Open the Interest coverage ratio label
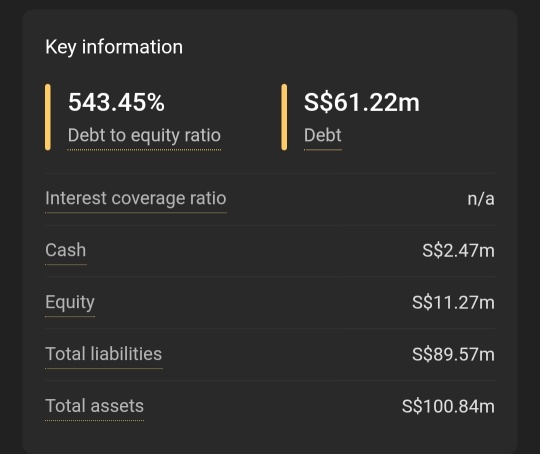The width and height of the screenshot is (540, 454). click(136, 198)
